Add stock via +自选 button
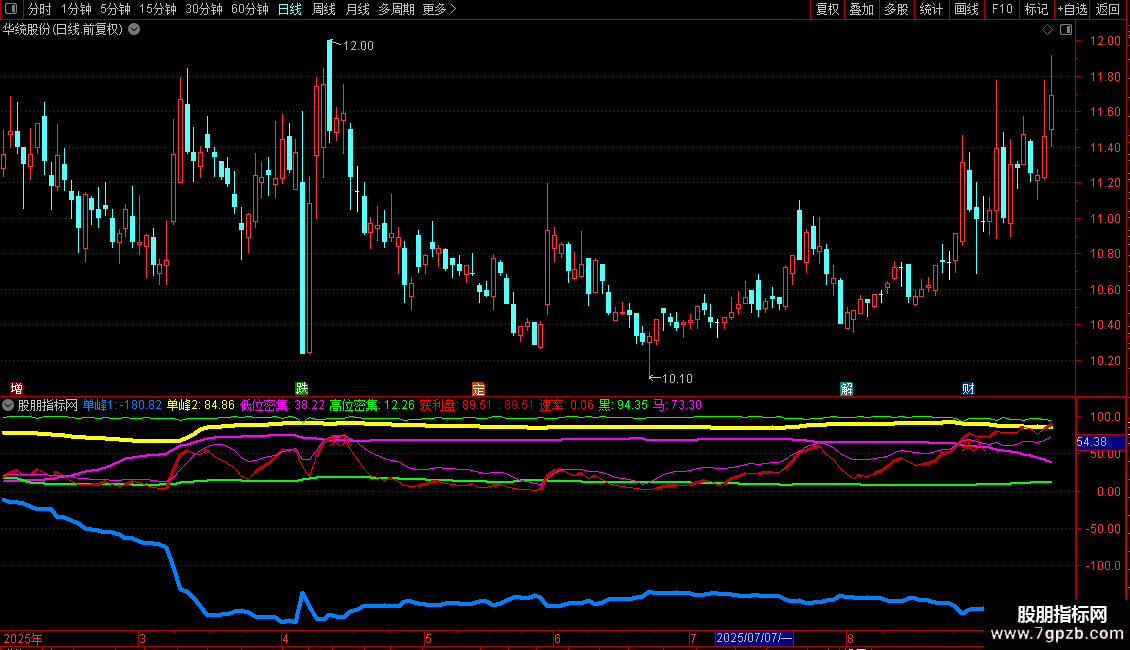1130x650 pixels. (x=1071, y=9)
